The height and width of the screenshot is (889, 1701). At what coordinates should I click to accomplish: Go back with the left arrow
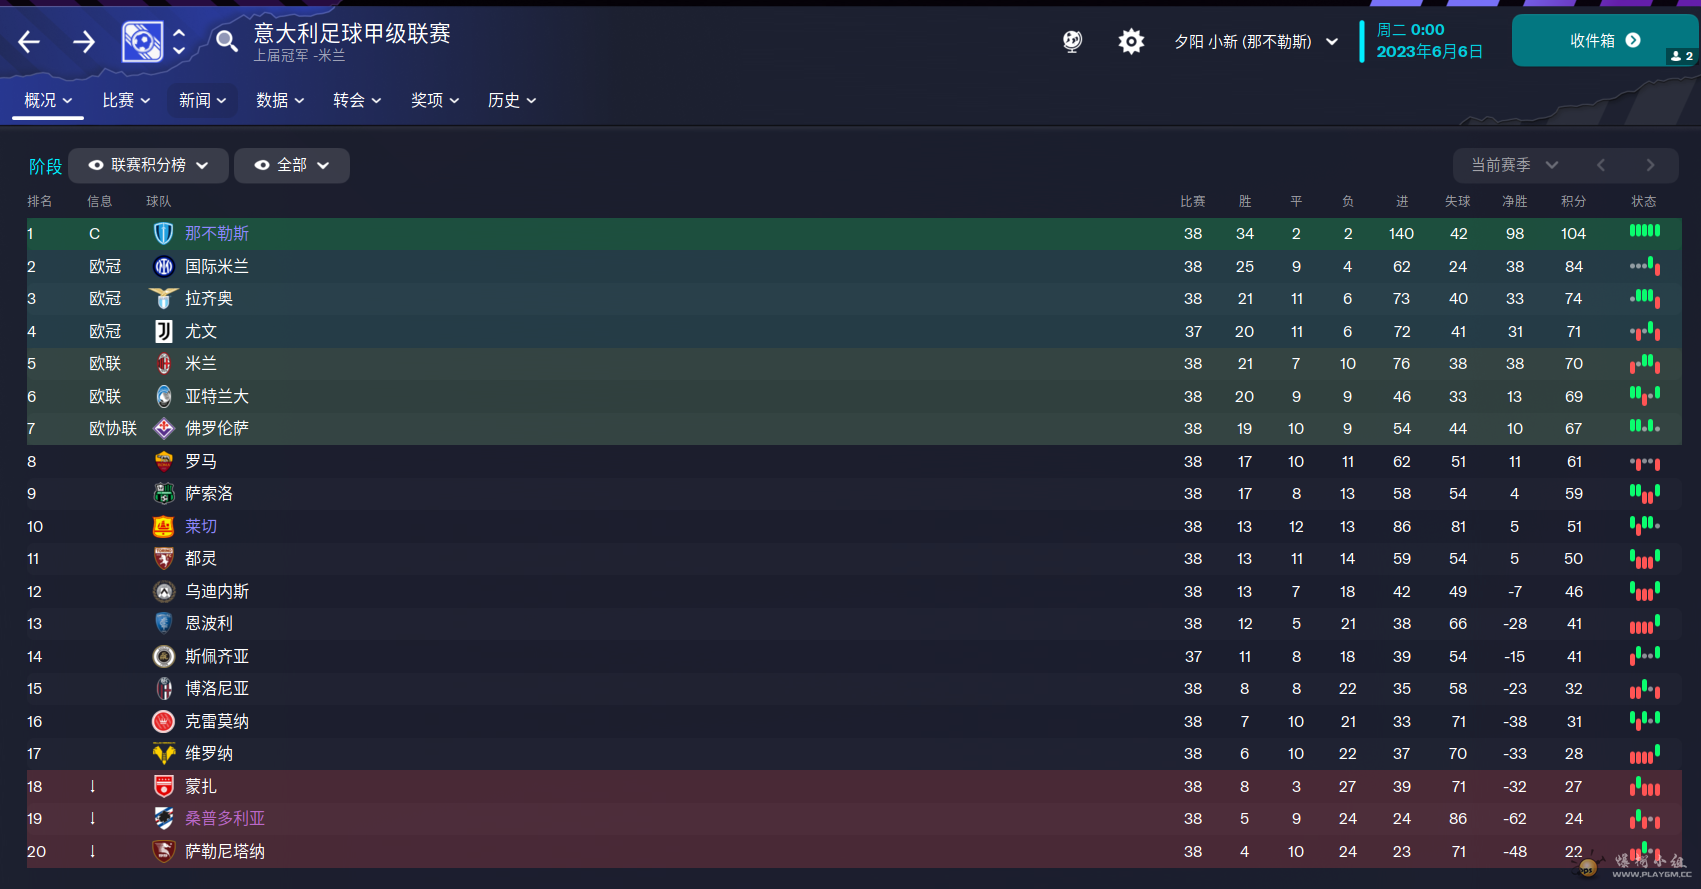pyautogui.click(x=29, y=41)
